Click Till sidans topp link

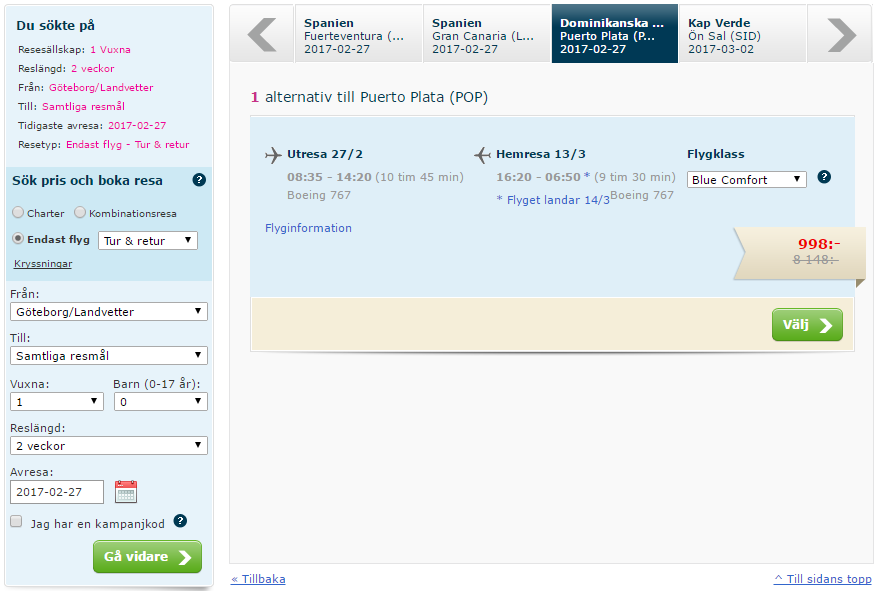pyautogui.click(x=823, y=579)
